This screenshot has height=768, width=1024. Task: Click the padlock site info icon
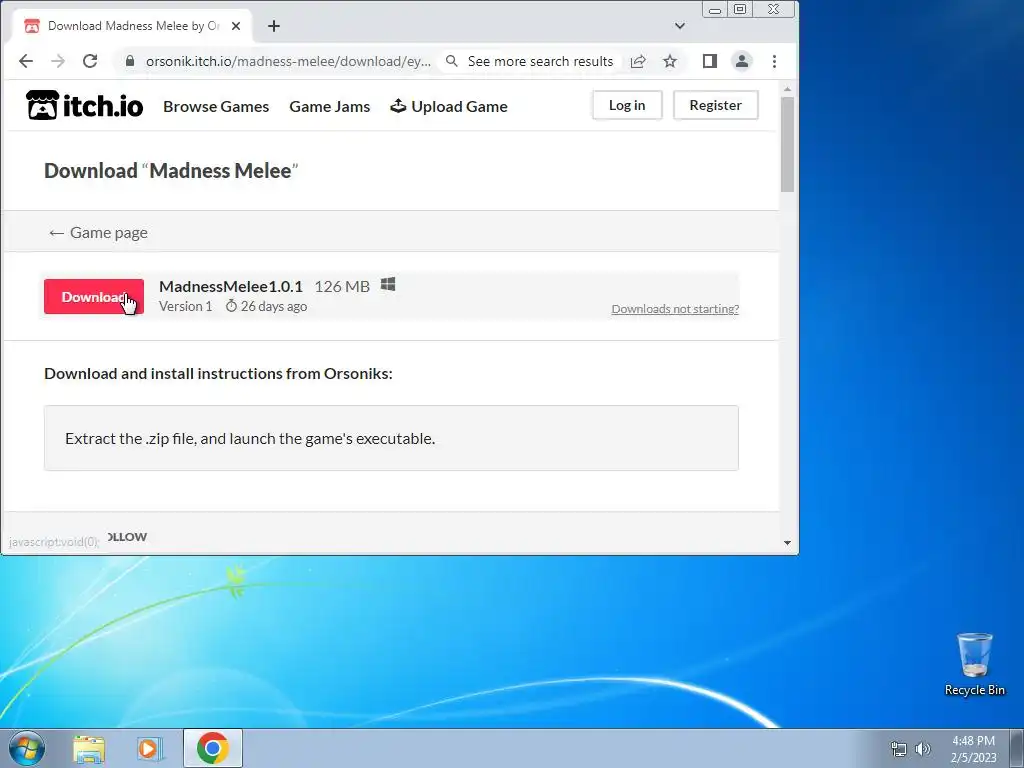tap(130, 61)
